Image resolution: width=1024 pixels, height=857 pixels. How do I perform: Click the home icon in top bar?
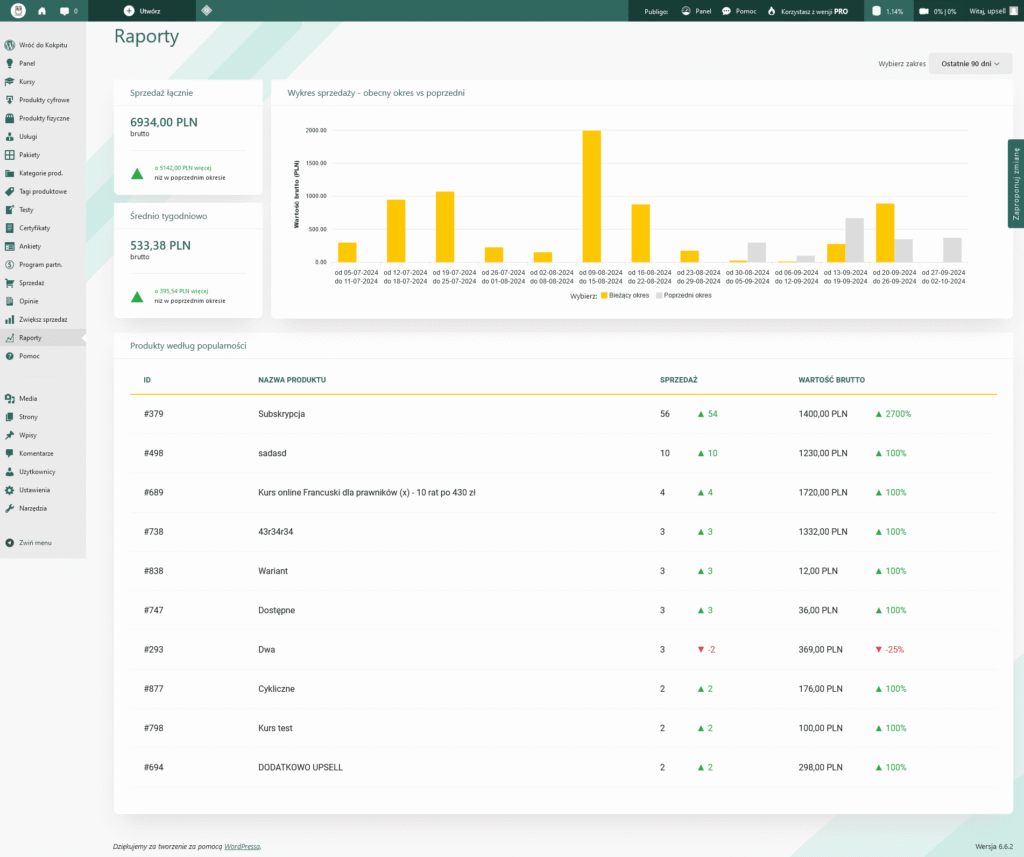tap(42, 11)
